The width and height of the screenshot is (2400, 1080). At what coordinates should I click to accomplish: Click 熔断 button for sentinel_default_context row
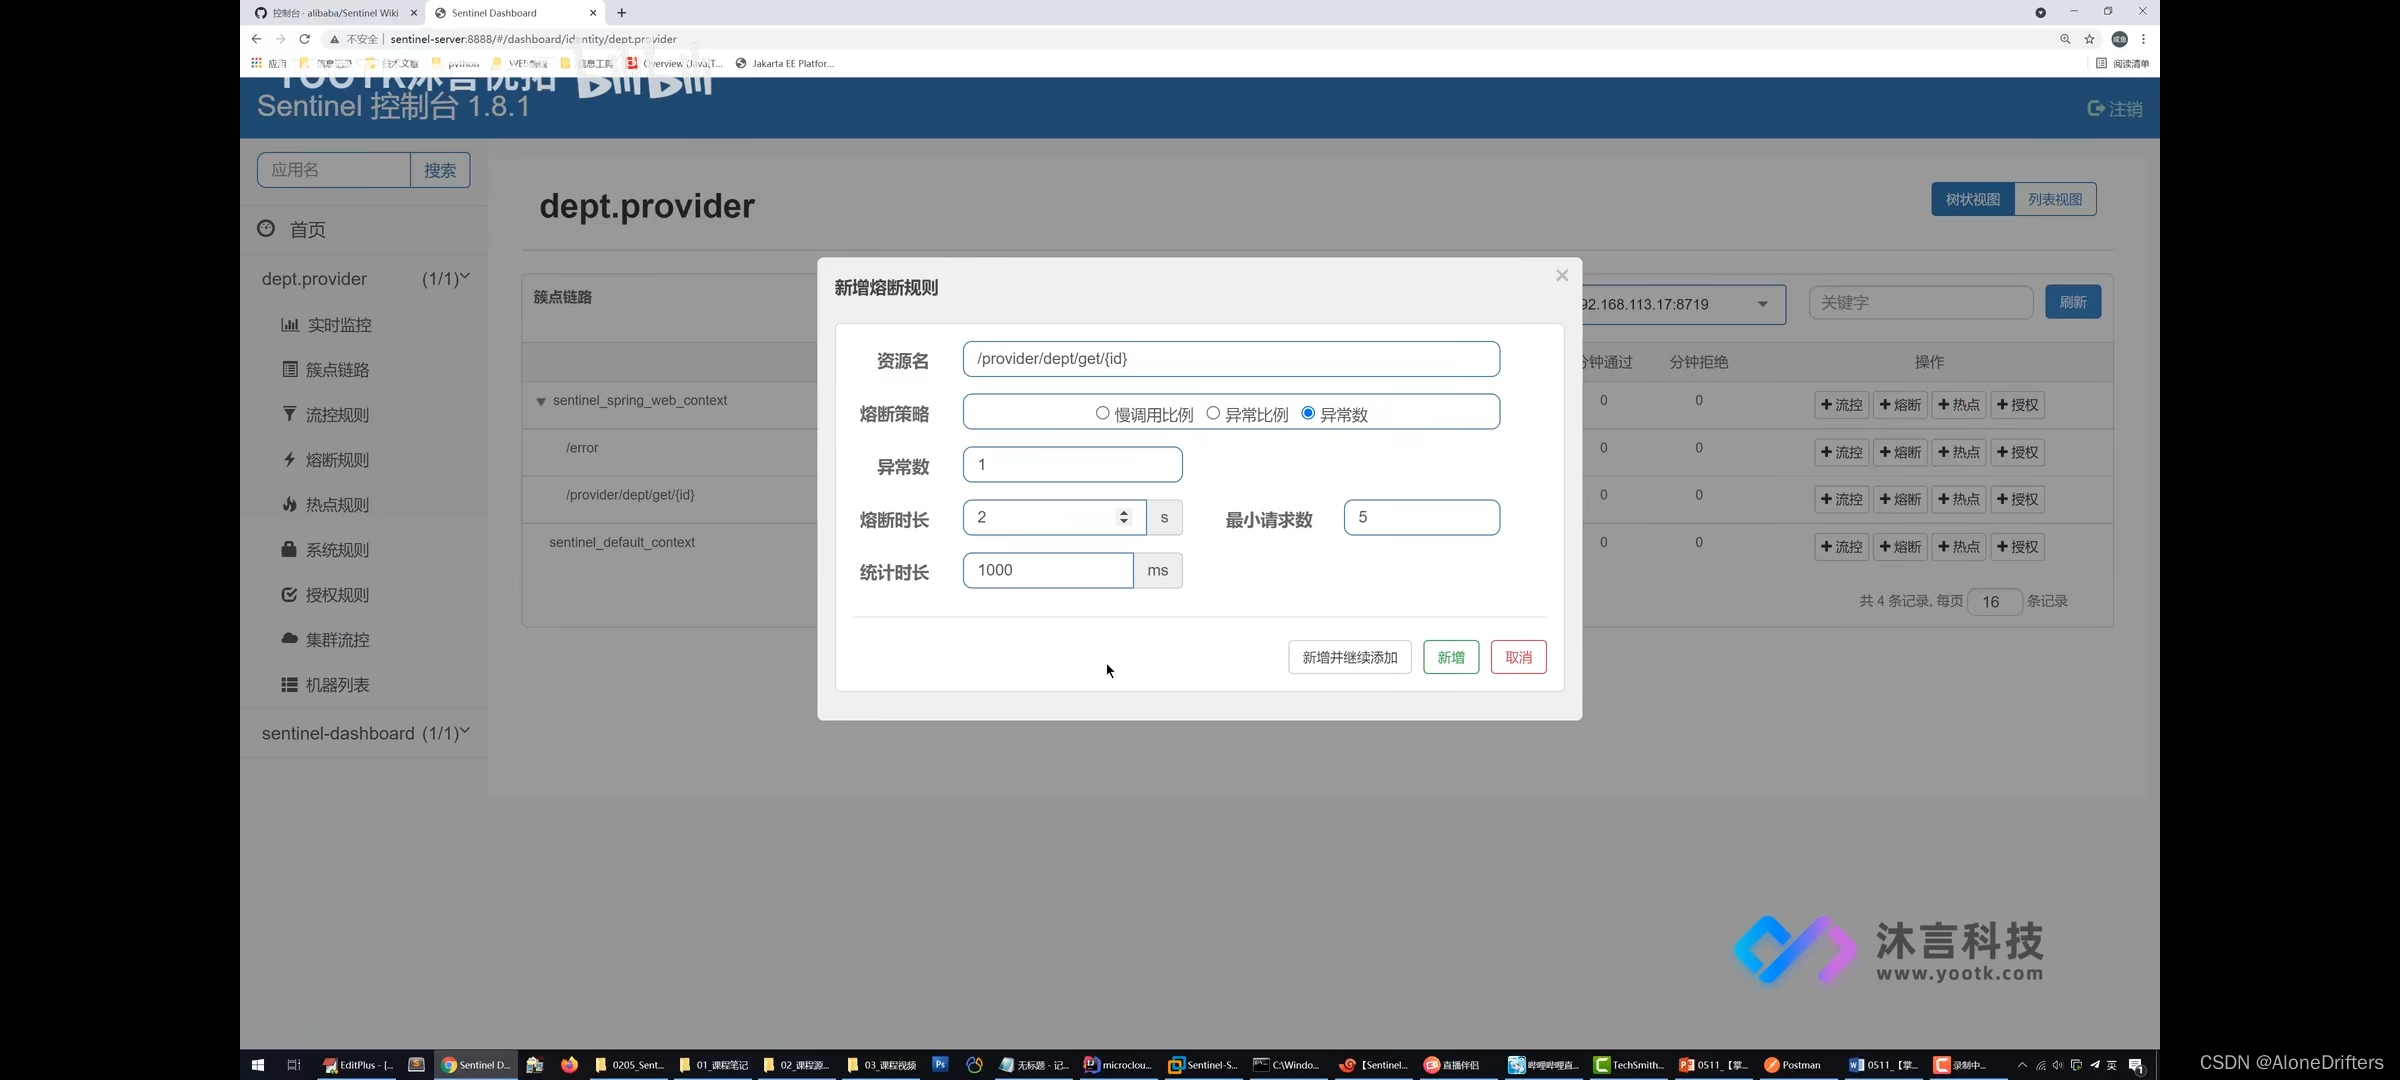pyautogui.click(x=1900, y=547)
